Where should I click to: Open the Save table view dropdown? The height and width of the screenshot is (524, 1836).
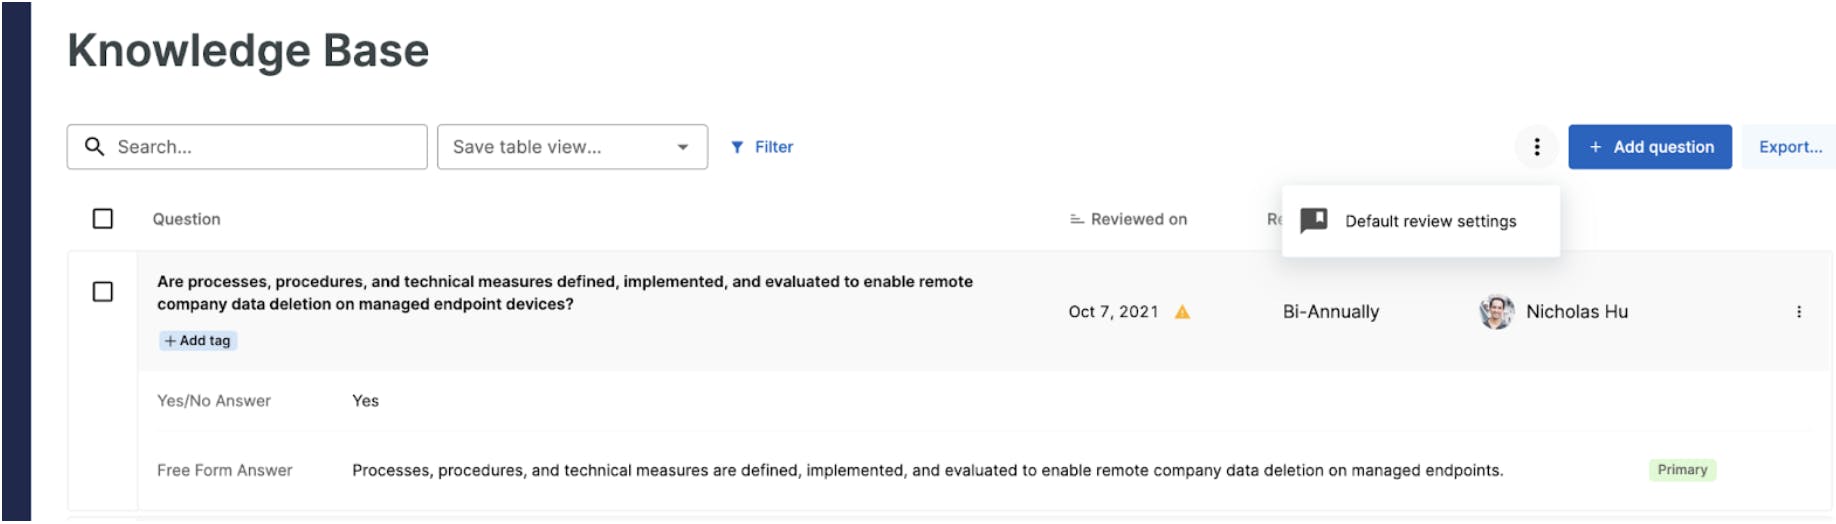pos(572,147)
